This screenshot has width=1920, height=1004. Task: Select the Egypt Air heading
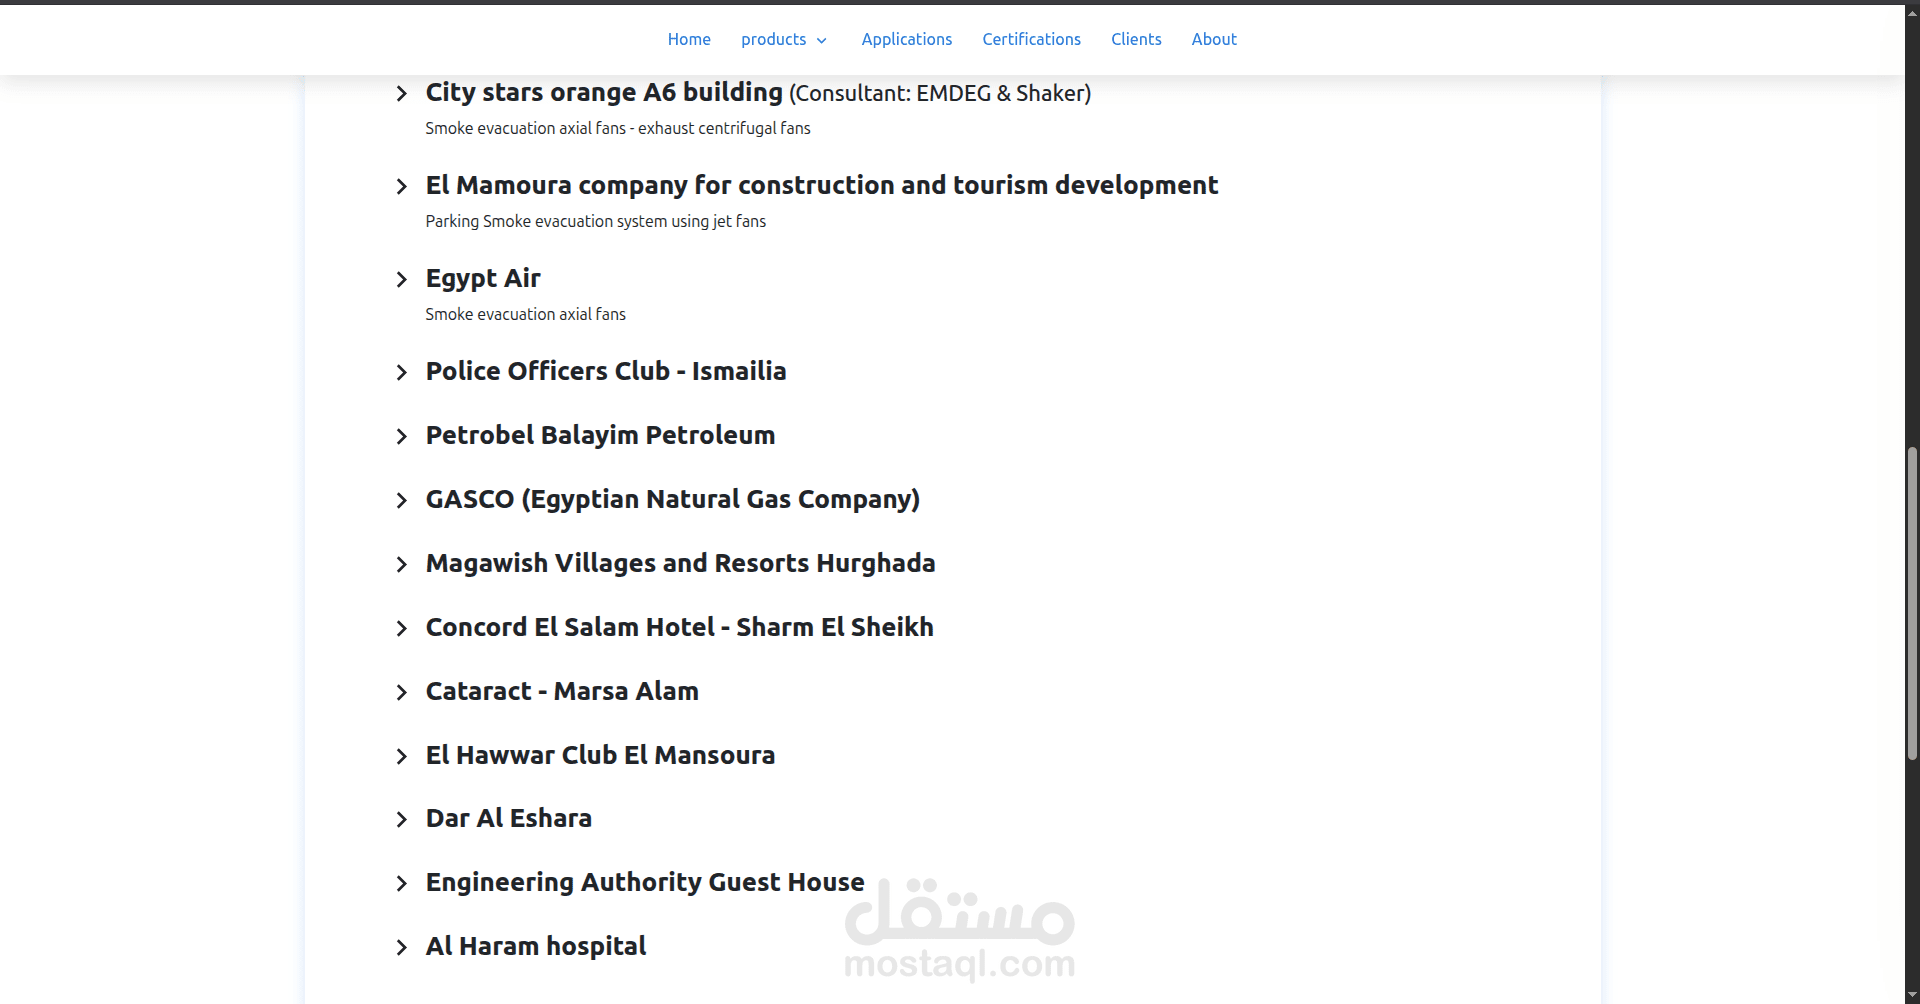(483, 278)
